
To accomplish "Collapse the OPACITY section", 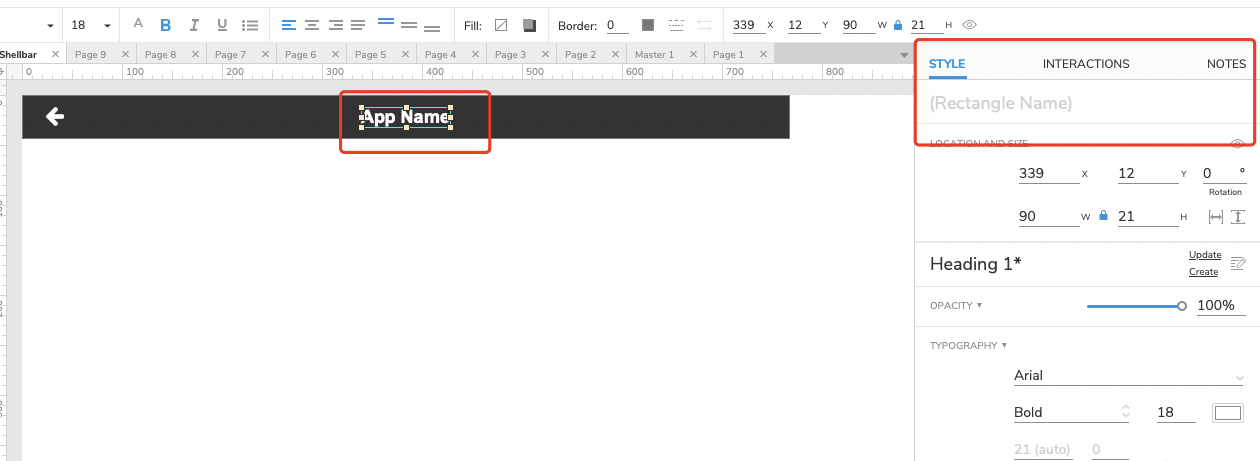I will (955, 306).
